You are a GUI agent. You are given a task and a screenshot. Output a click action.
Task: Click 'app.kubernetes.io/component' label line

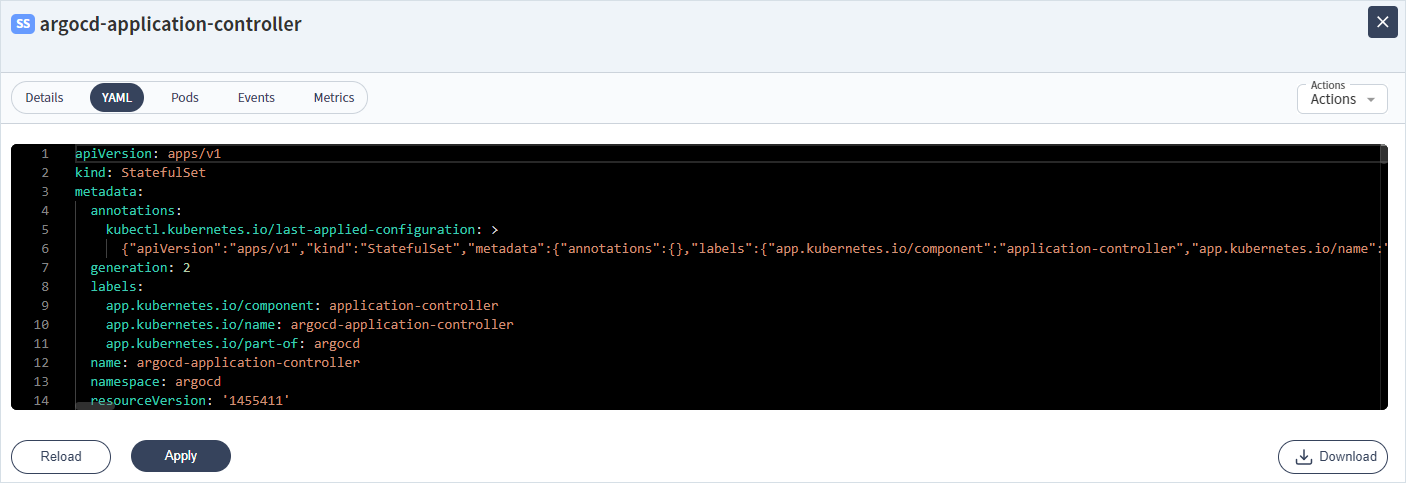pos(302,306)
